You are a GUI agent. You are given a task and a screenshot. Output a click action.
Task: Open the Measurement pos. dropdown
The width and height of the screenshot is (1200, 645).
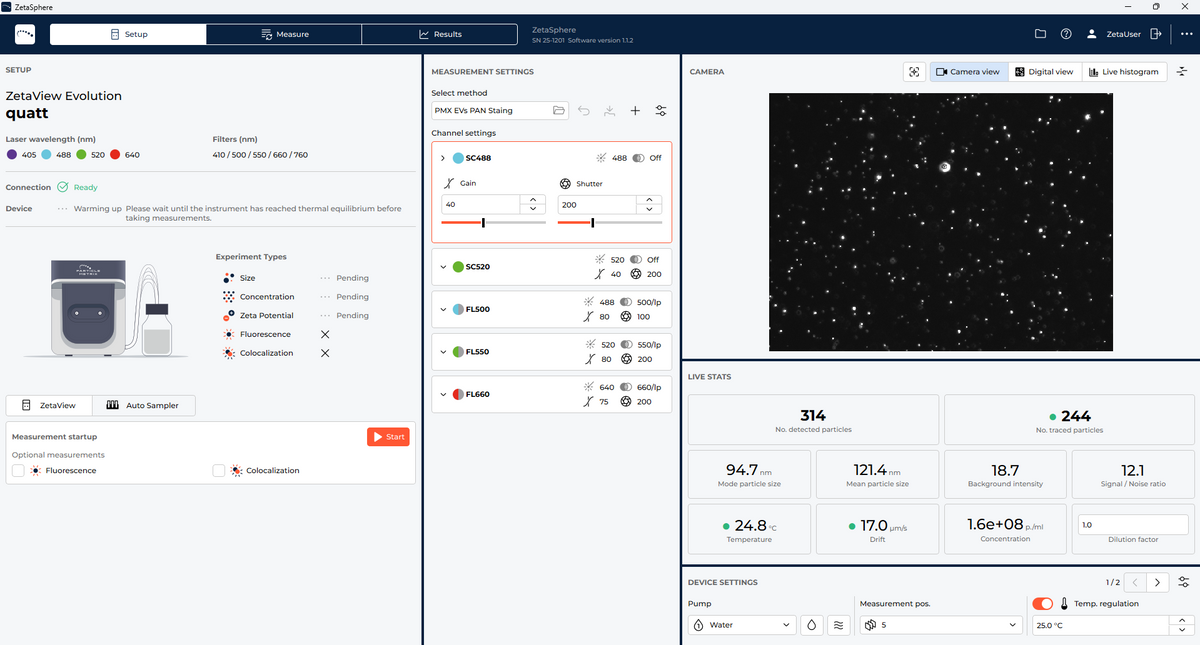(941, 625)
